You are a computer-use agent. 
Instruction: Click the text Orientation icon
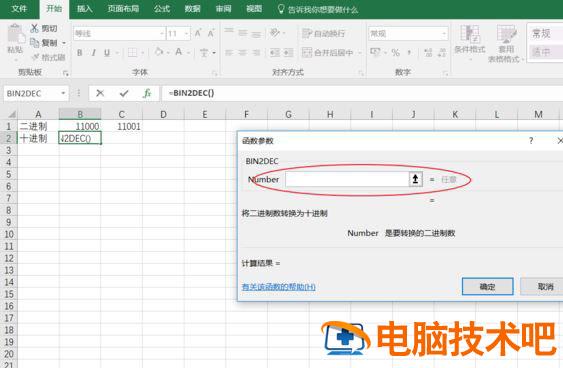pos(275,33)
